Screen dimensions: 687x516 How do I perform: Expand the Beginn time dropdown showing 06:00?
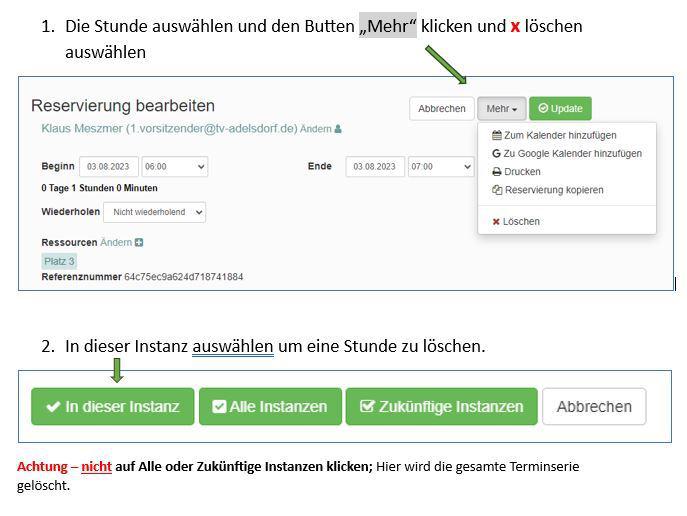(x=174, y=167)
